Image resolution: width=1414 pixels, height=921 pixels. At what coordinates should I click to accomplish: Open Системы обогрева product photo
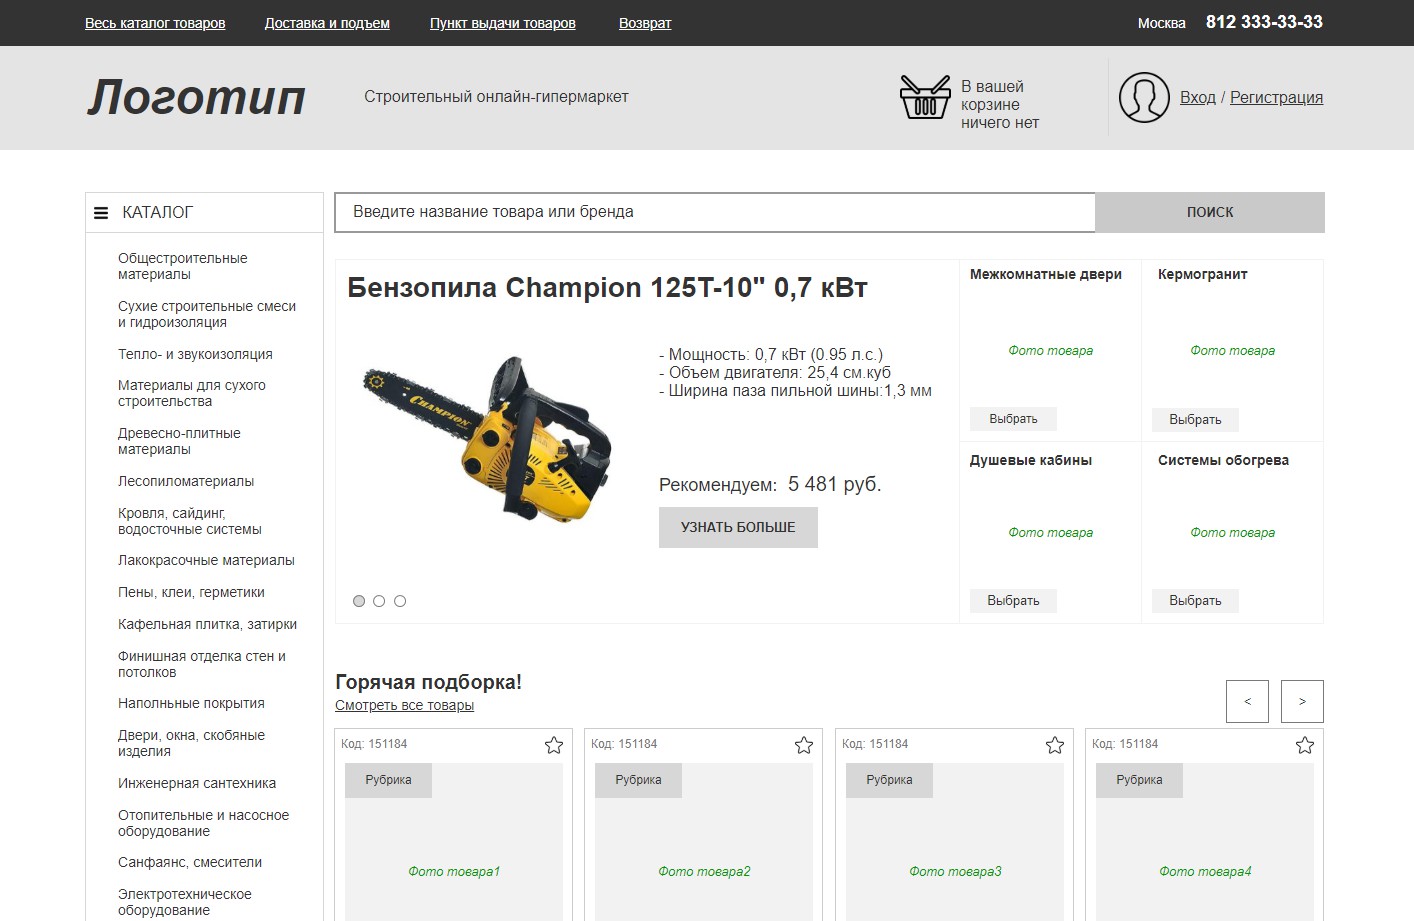click(1232, 533)
